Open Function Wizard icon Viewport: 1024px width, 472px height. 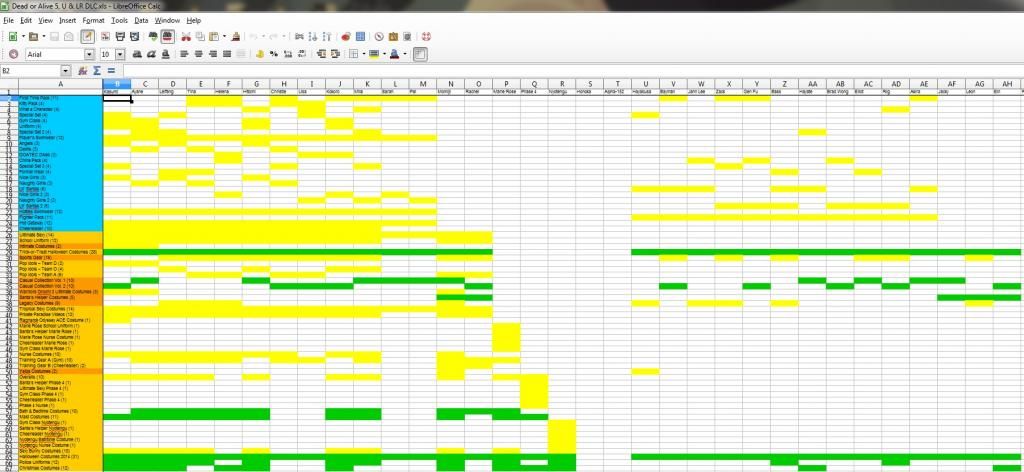[x=83, y=71]
